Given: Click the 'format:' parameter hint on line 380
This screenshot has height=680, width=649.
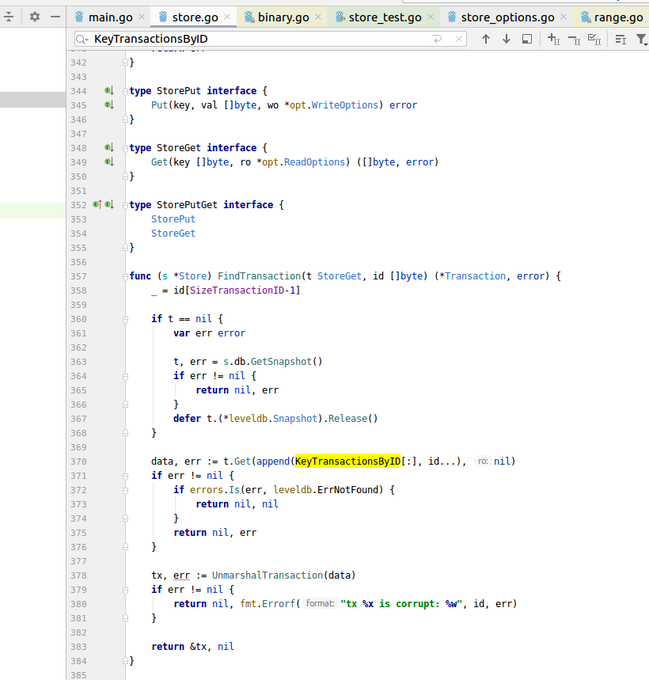Looking at the screenshot, I should (320, 604).
